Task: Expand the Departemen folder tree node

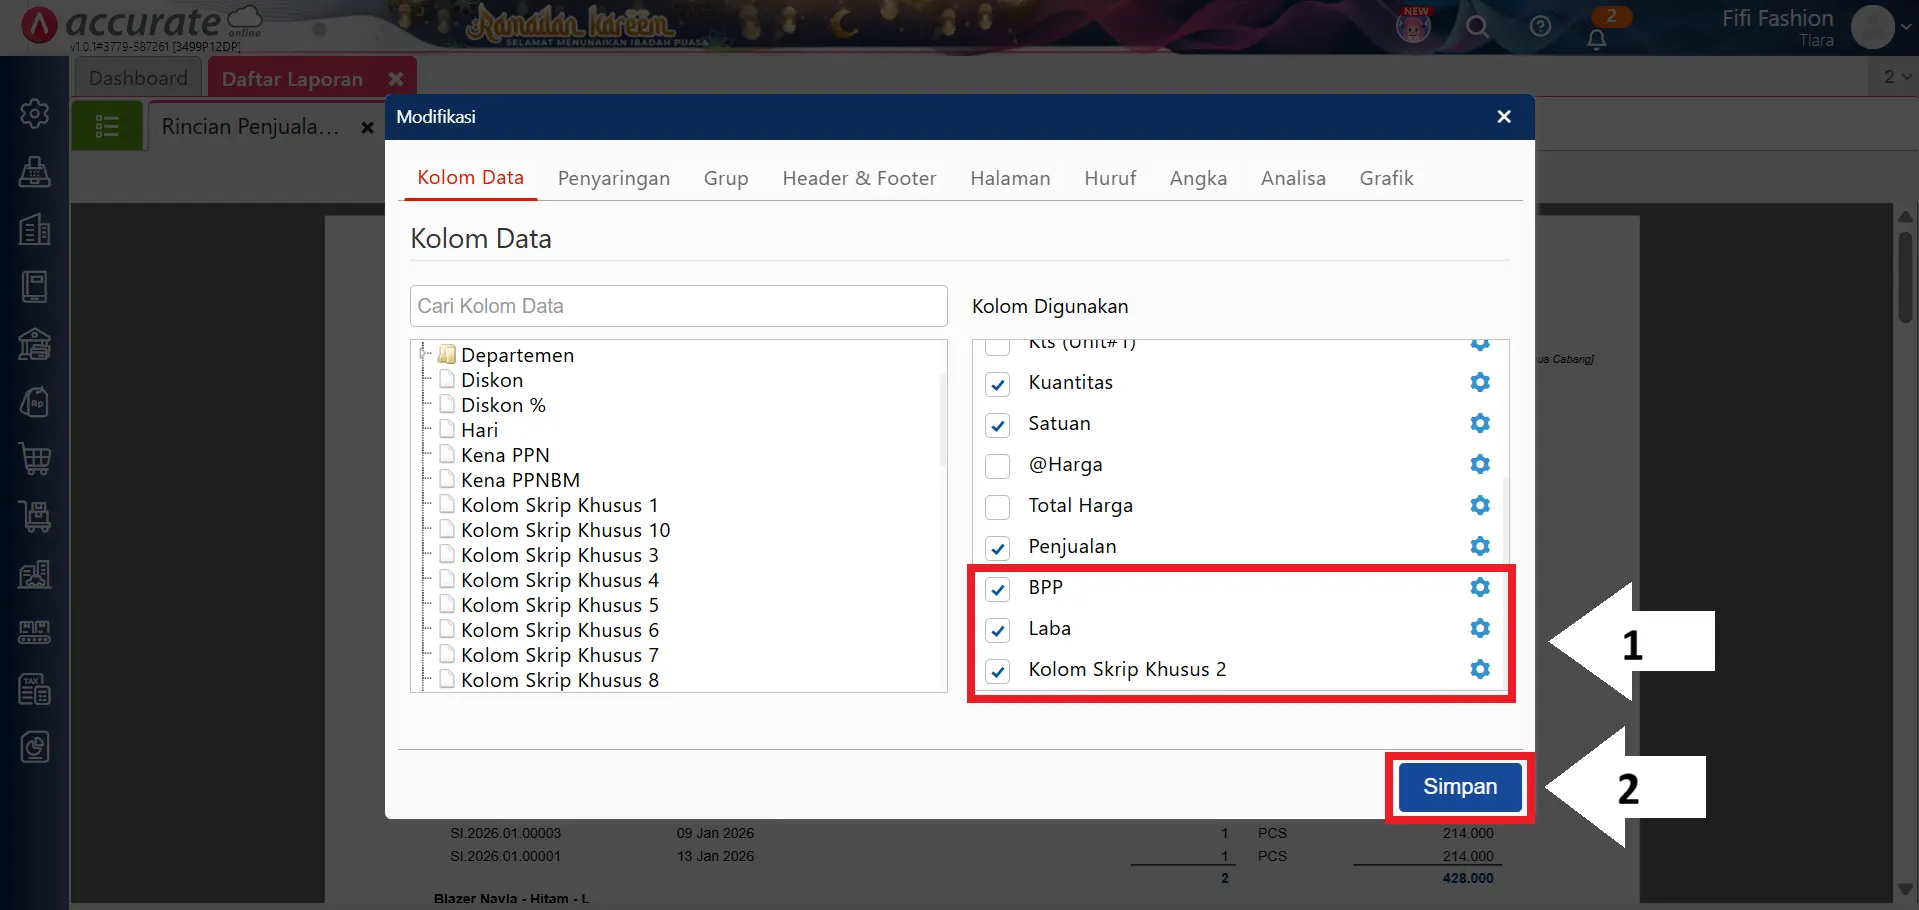Action: (425, 354)
